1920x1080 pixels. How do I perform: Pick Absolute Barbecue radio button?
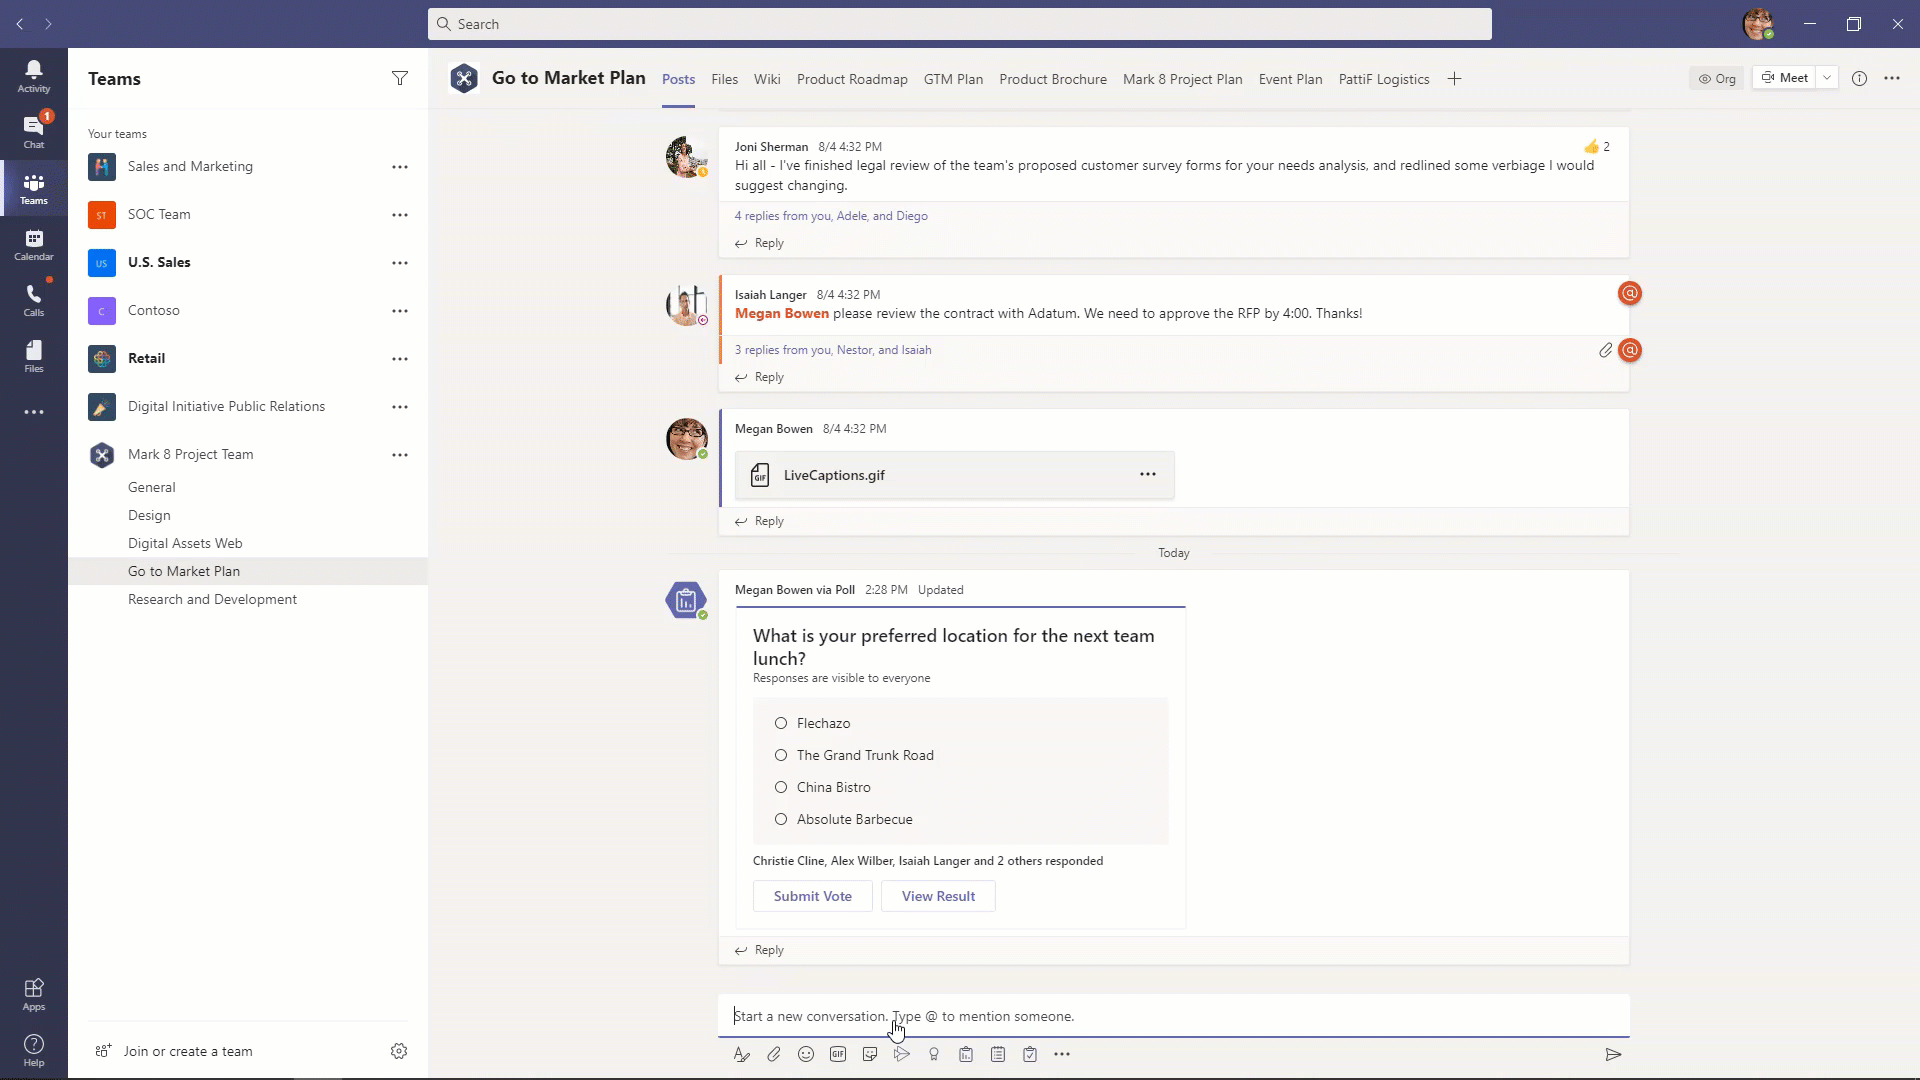[781, 819]
